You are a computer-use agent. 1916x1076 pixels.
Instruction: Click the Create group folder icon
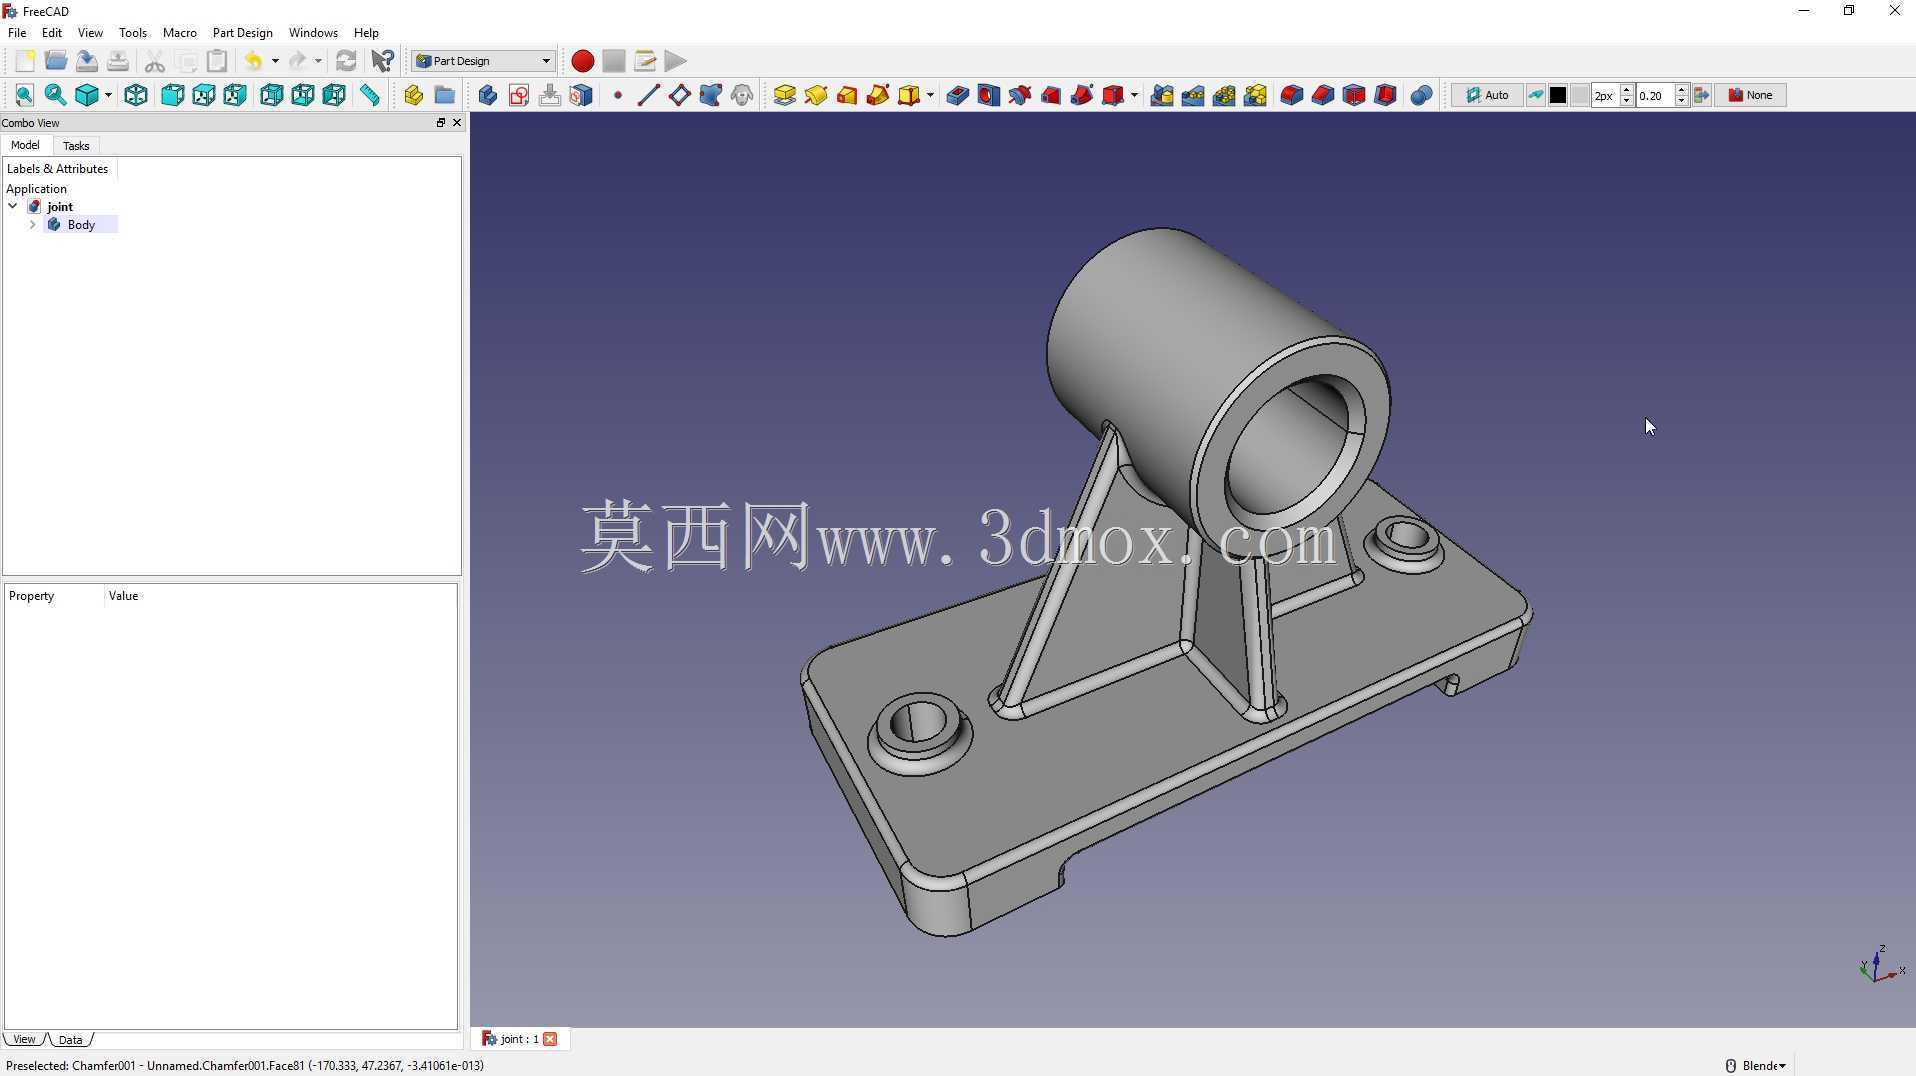(x=445, y=95)
